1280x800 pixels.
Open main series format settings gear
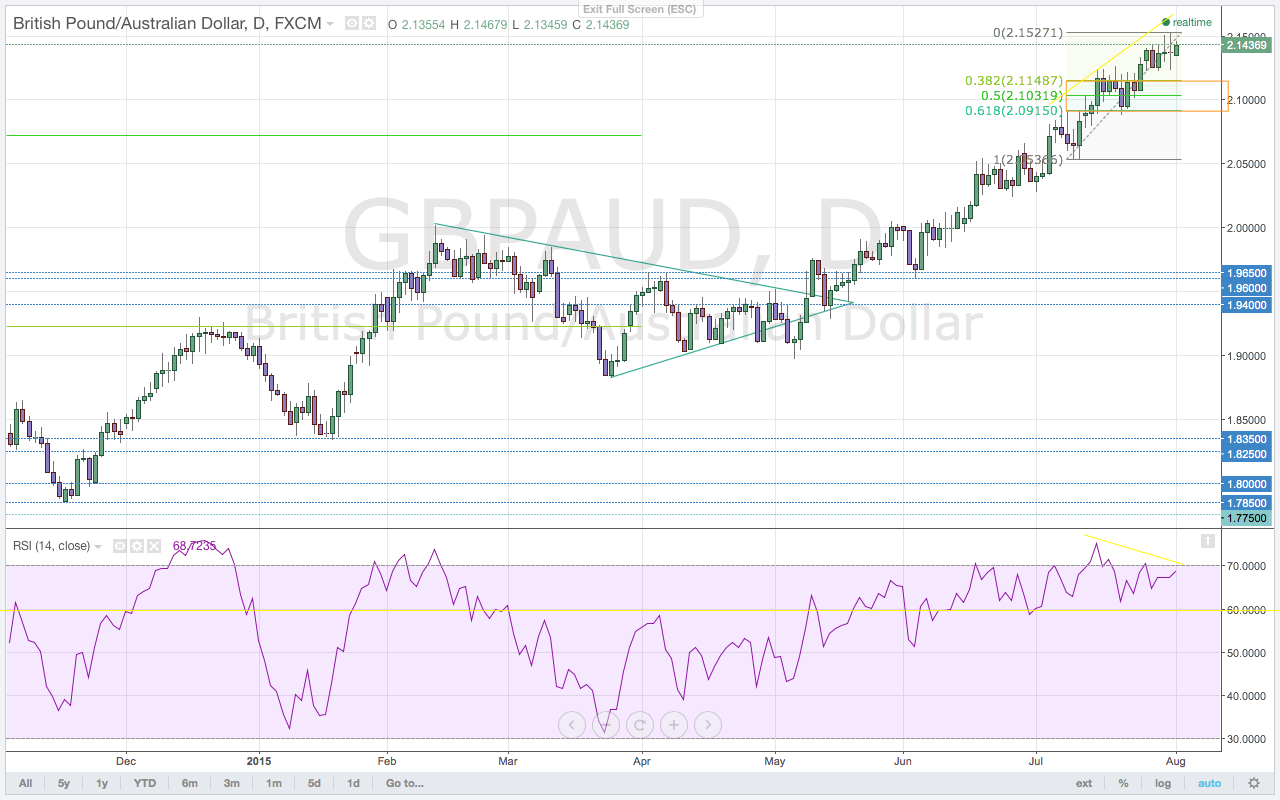[x=369, y=23]
